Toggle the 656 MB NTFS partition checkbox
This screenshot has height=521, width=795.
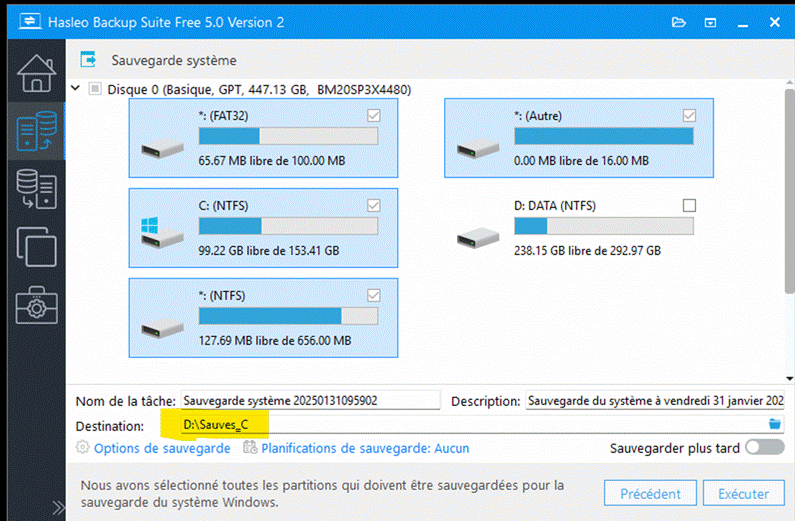tap(374, 295)
